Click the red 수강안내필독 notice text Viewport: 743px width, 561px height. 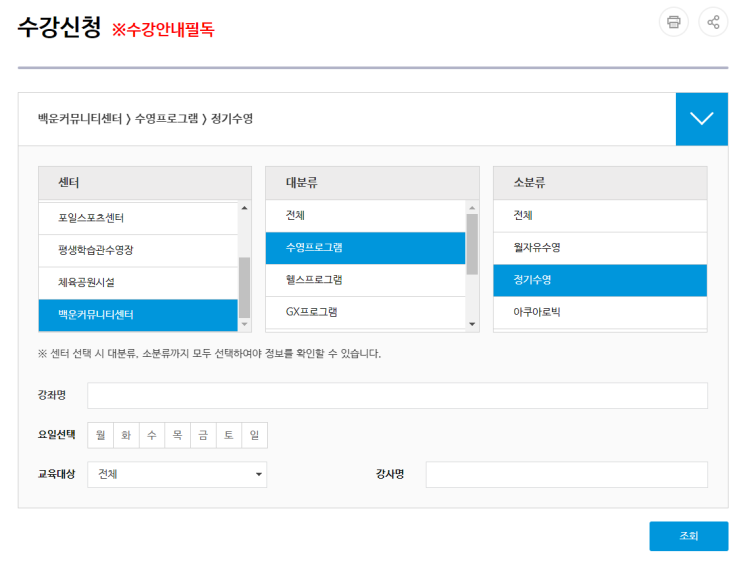click(x=163, y=30)
